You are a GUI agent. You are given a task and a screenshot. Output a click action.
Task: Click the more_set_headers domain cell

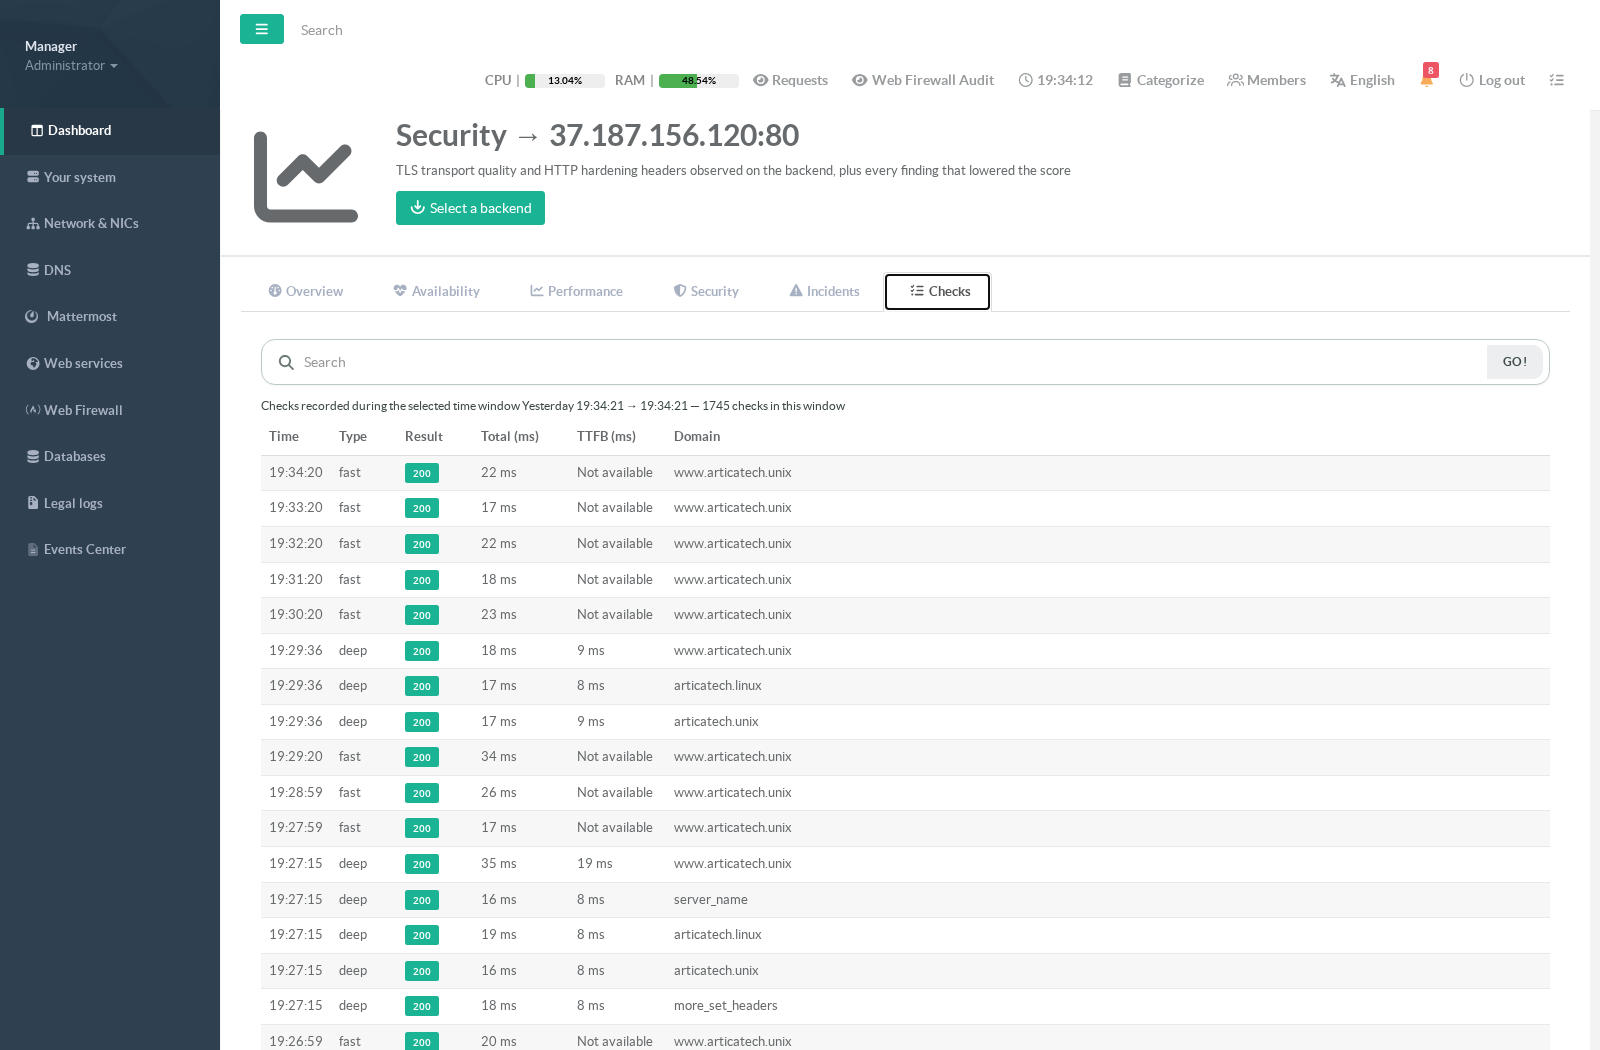click(x=725, y=1006)
